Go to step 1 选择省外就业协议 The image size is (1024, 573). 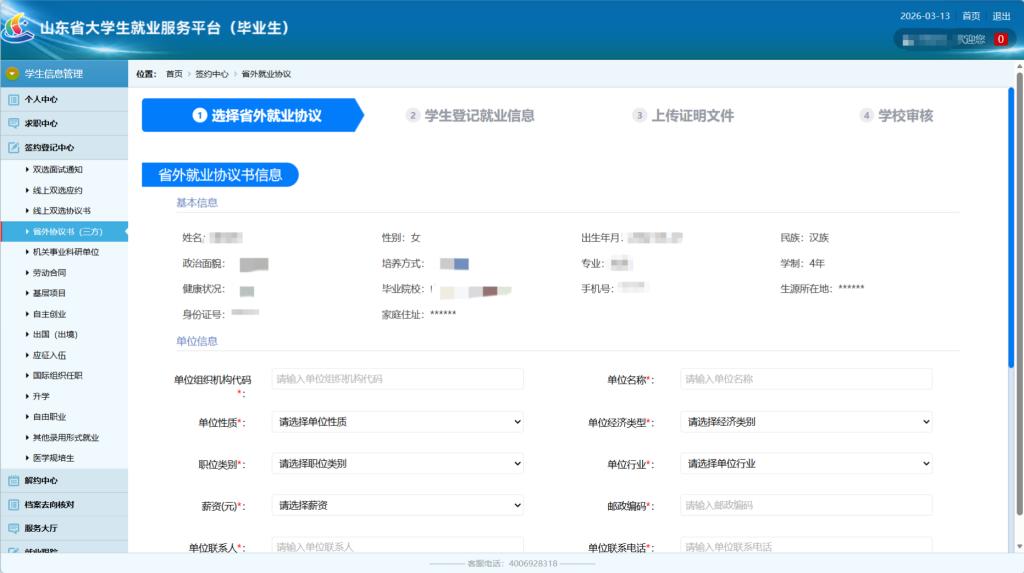(x=252, y=116)
